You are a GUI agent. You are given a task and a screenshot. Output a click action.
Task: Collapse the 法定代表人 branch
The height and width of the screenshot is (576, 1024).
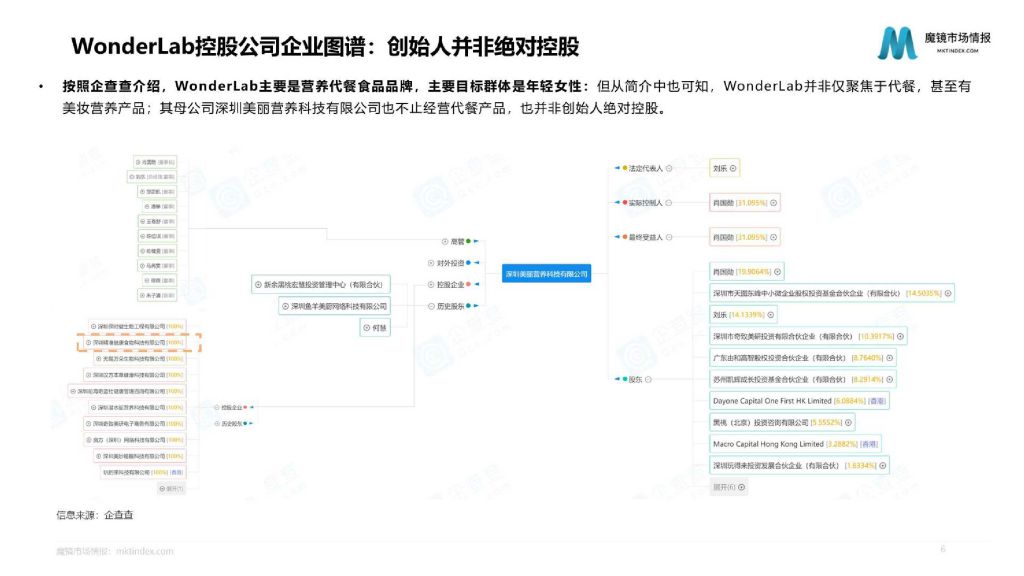pos(669,168)
